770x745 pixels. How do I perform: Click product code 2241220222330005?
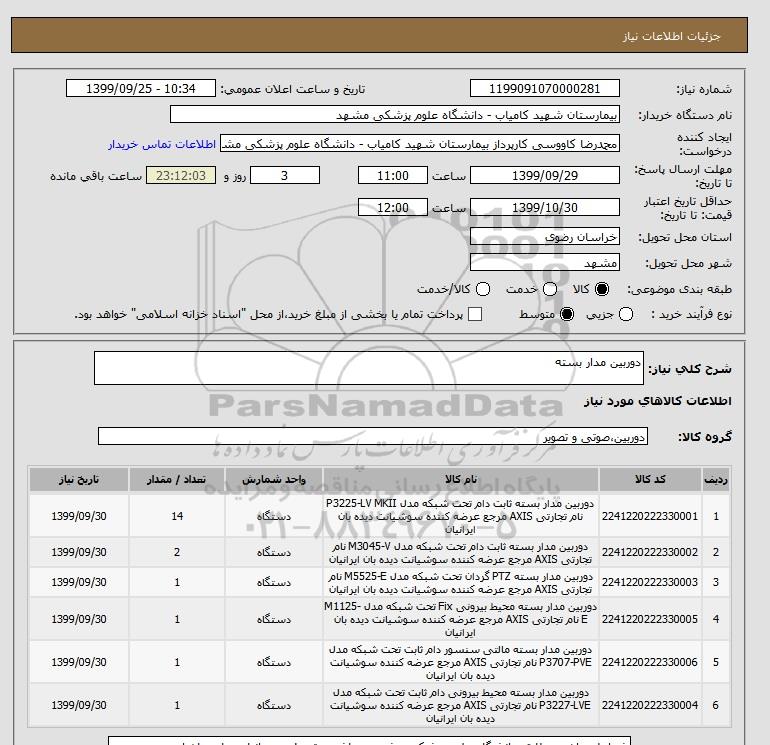650,619
